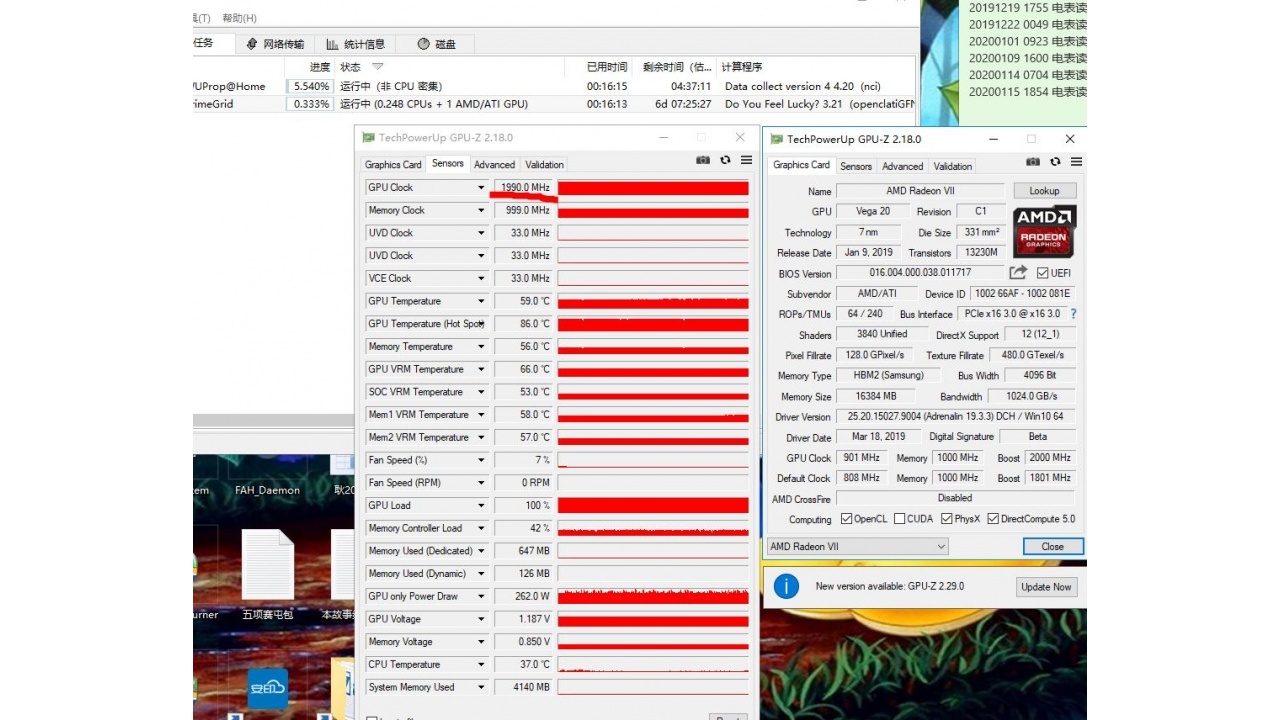1280x720 pixels.
Task: Open the Memory Clock sensor dropdown
Action: click(481, 211)
